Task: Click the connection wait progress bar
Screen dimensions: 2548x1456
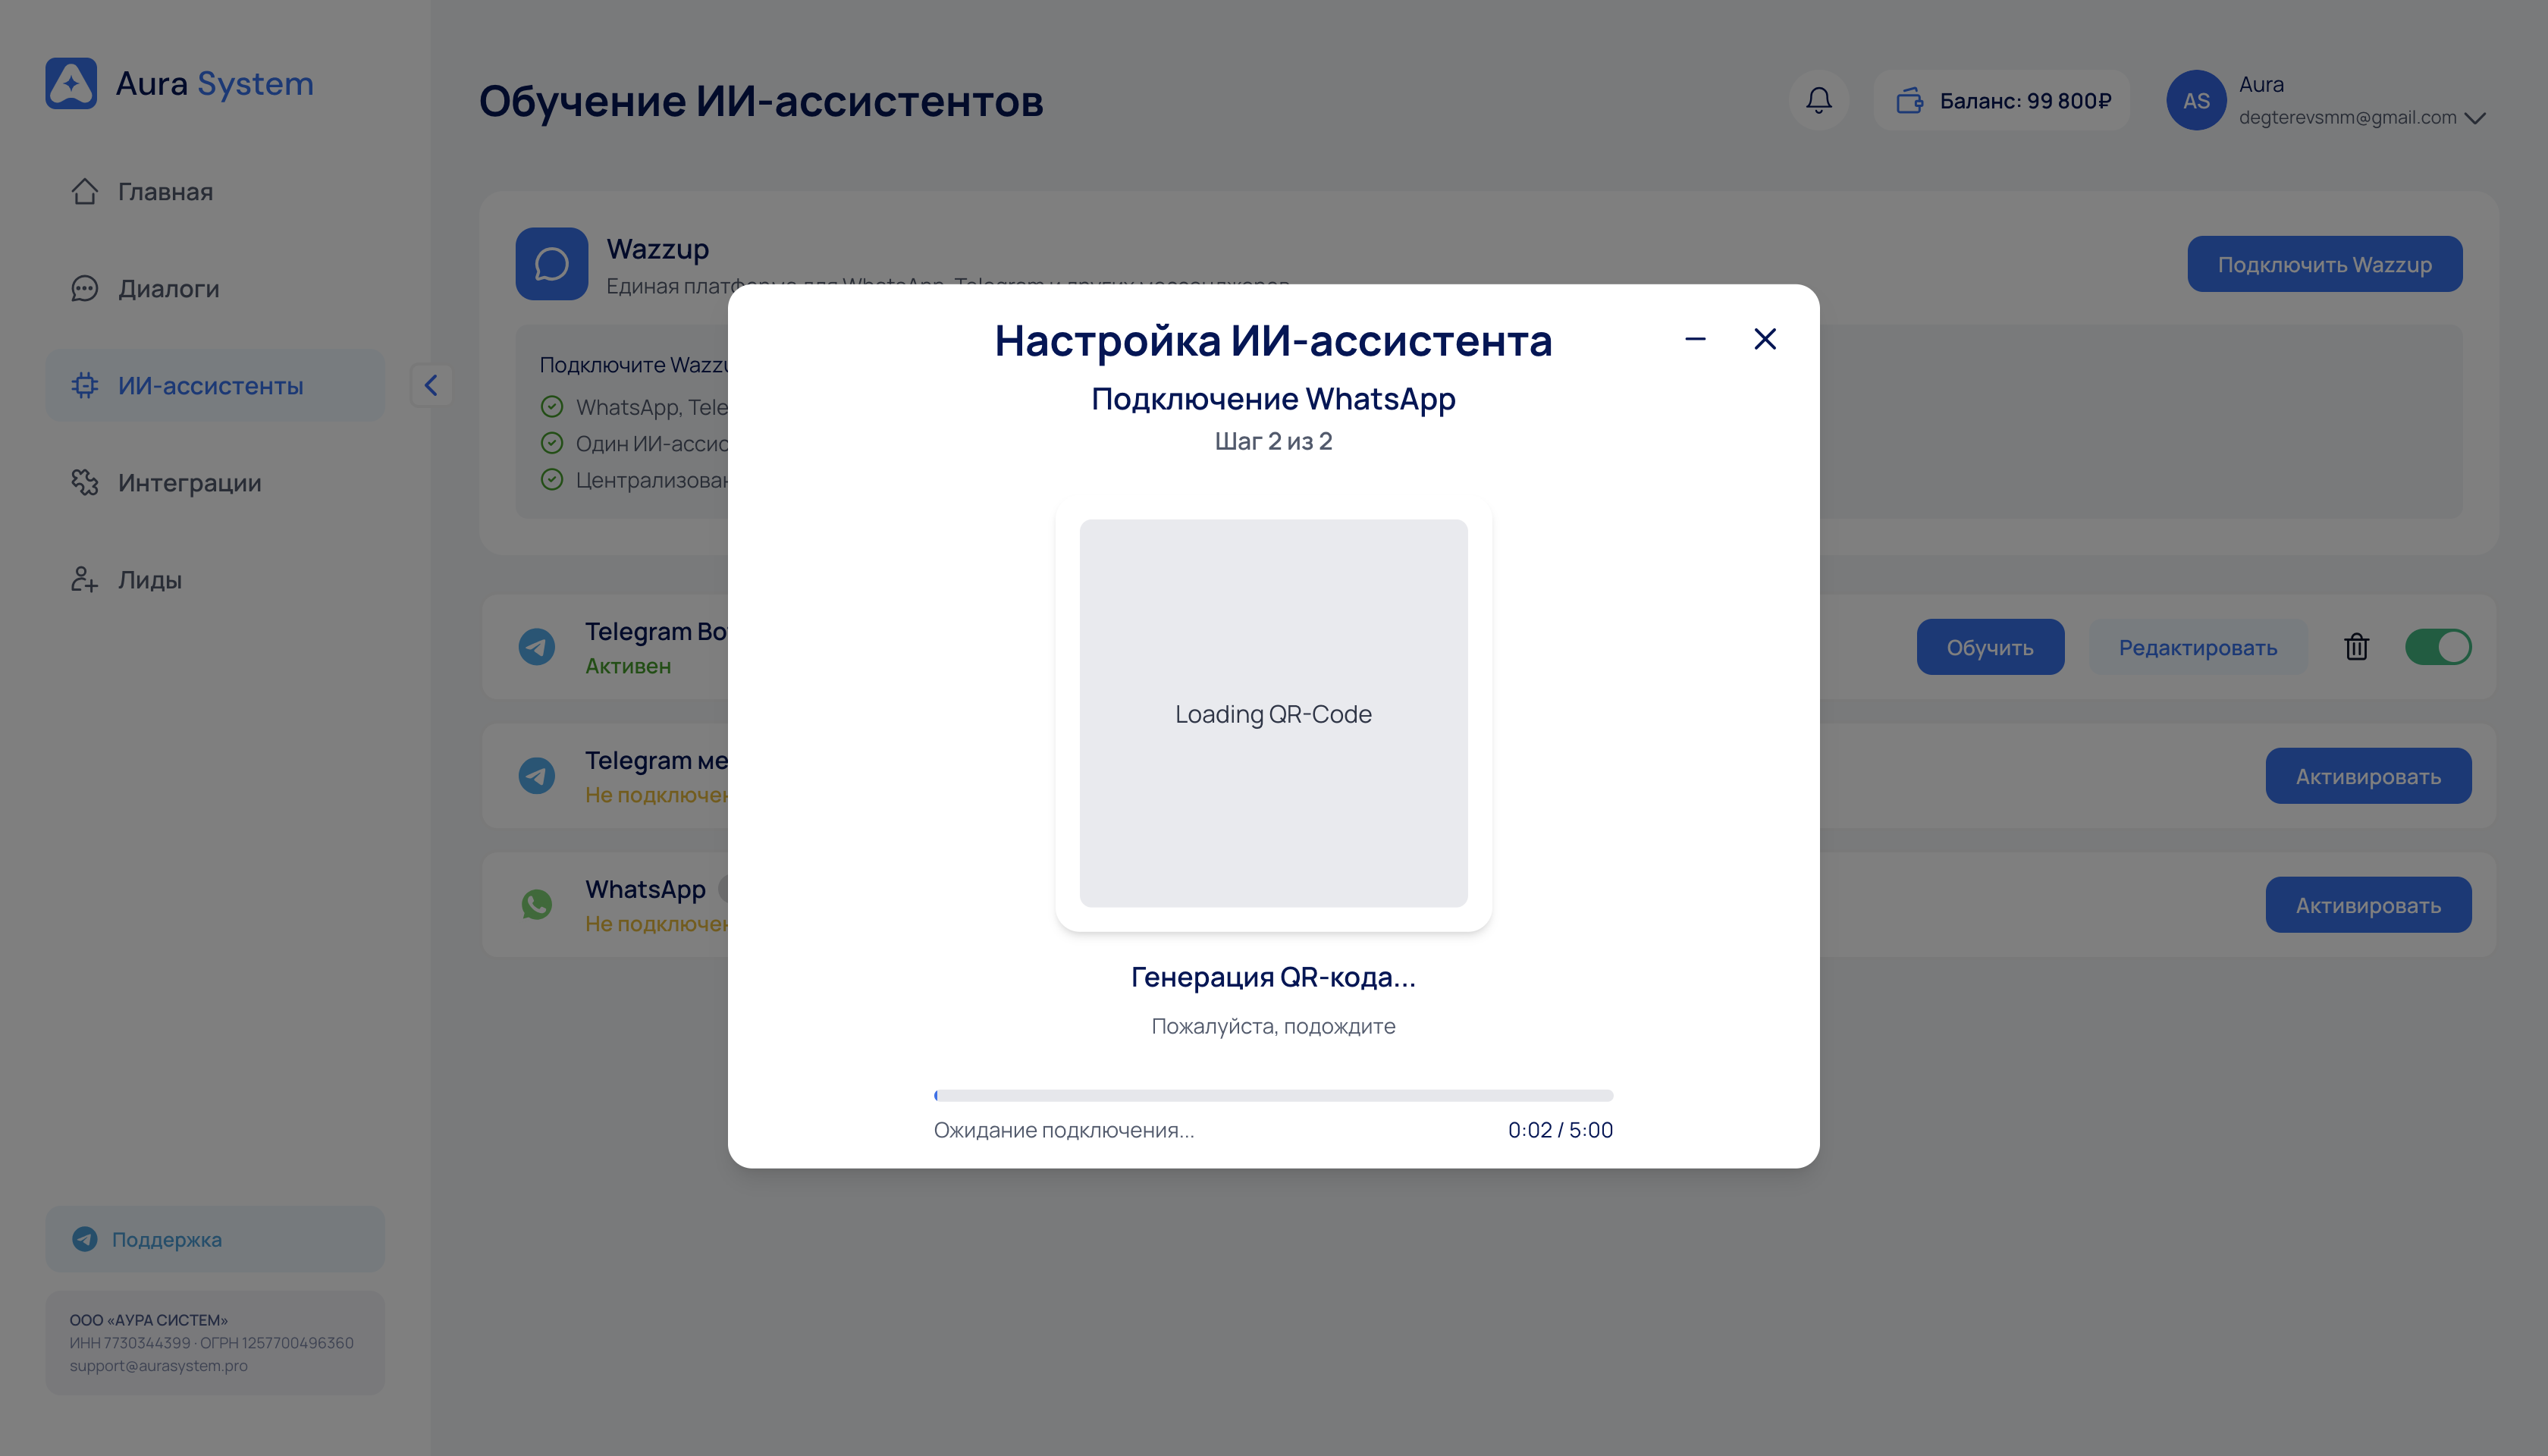Action: tap(1273, 1095)
